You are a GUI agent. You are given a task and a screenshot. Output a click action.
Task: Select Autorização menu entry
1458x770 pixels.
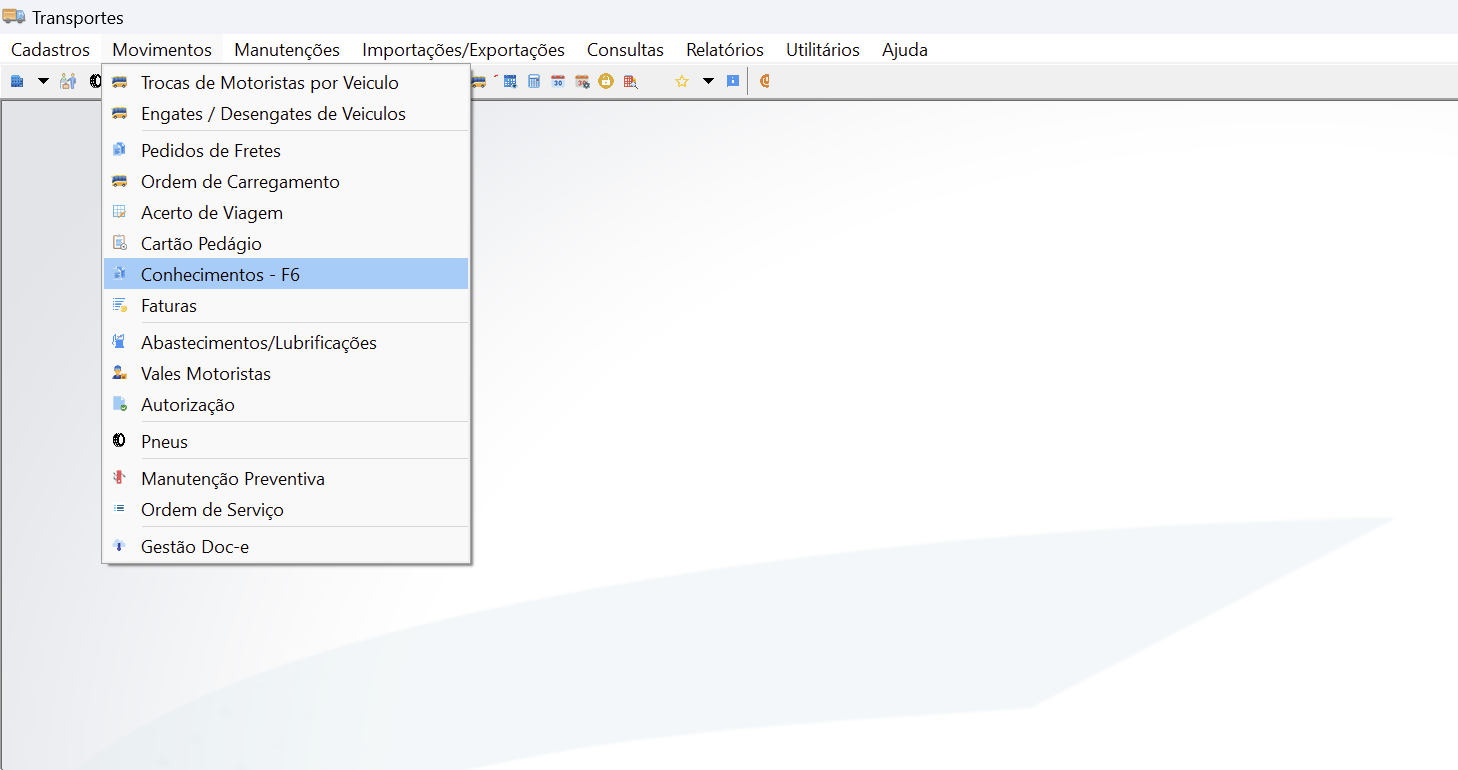click(x=286, y=405)
